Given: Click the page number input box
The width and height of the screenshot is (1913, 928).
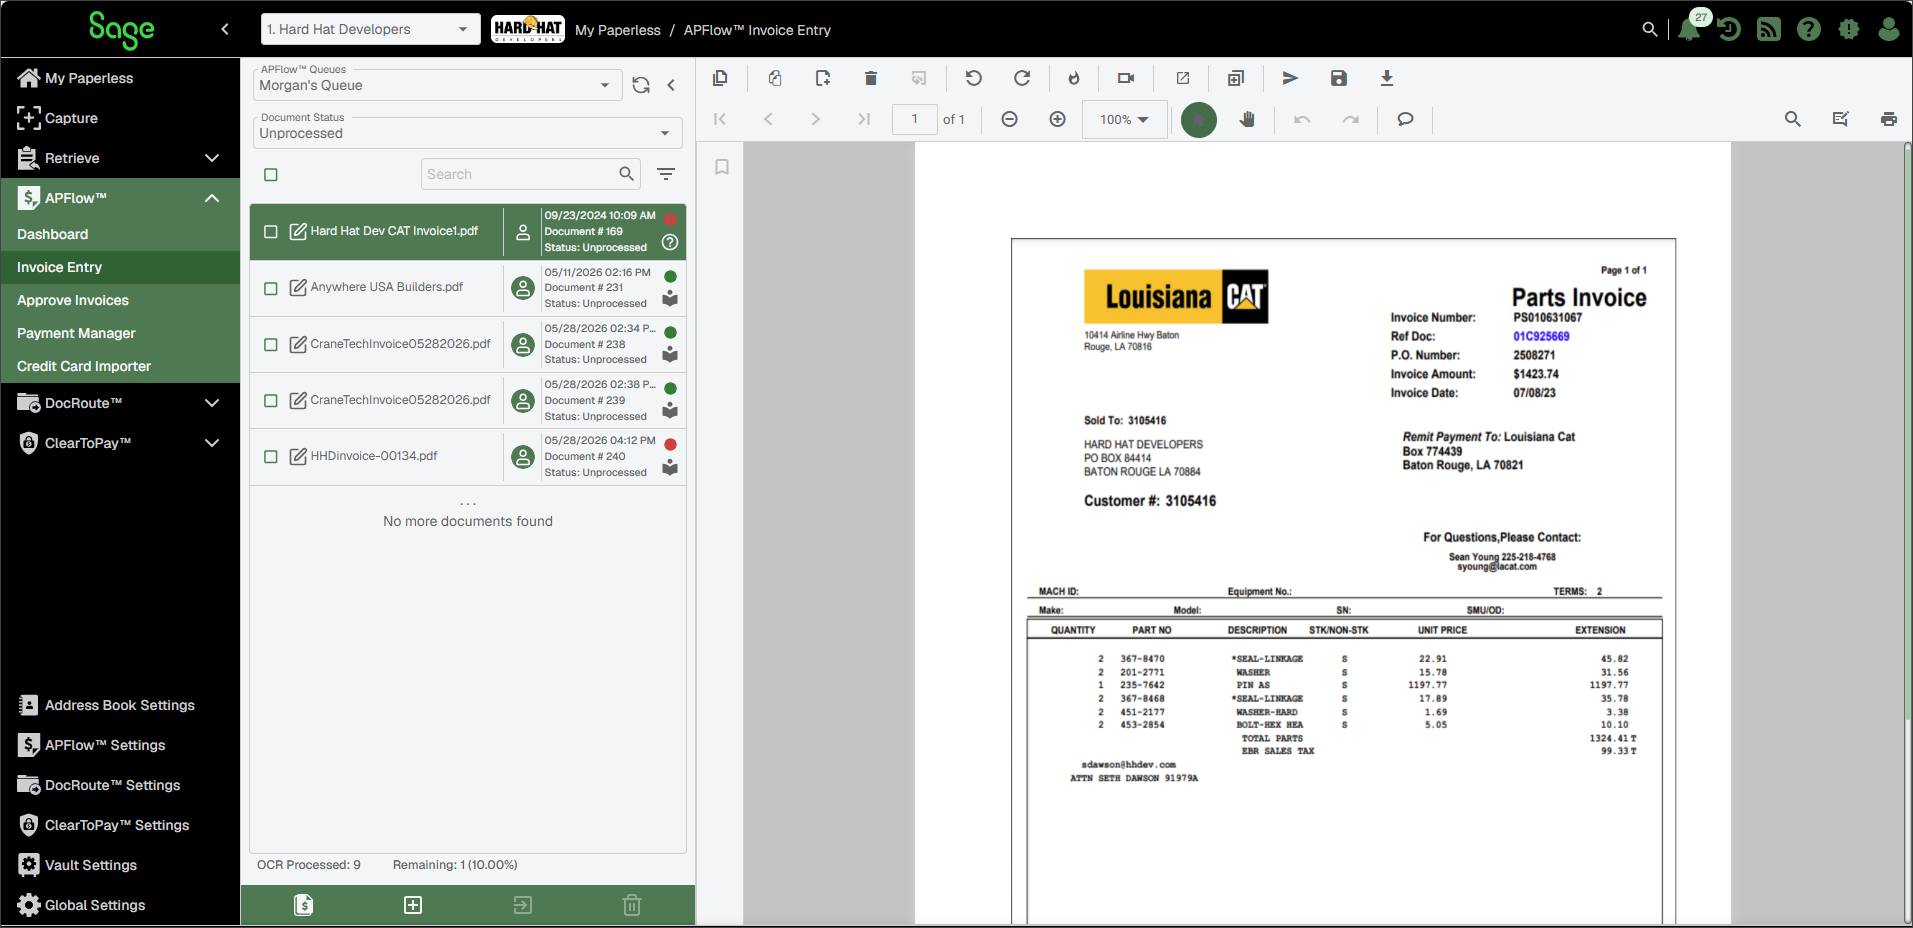Looking at the screenshot, I should (914, 119).
